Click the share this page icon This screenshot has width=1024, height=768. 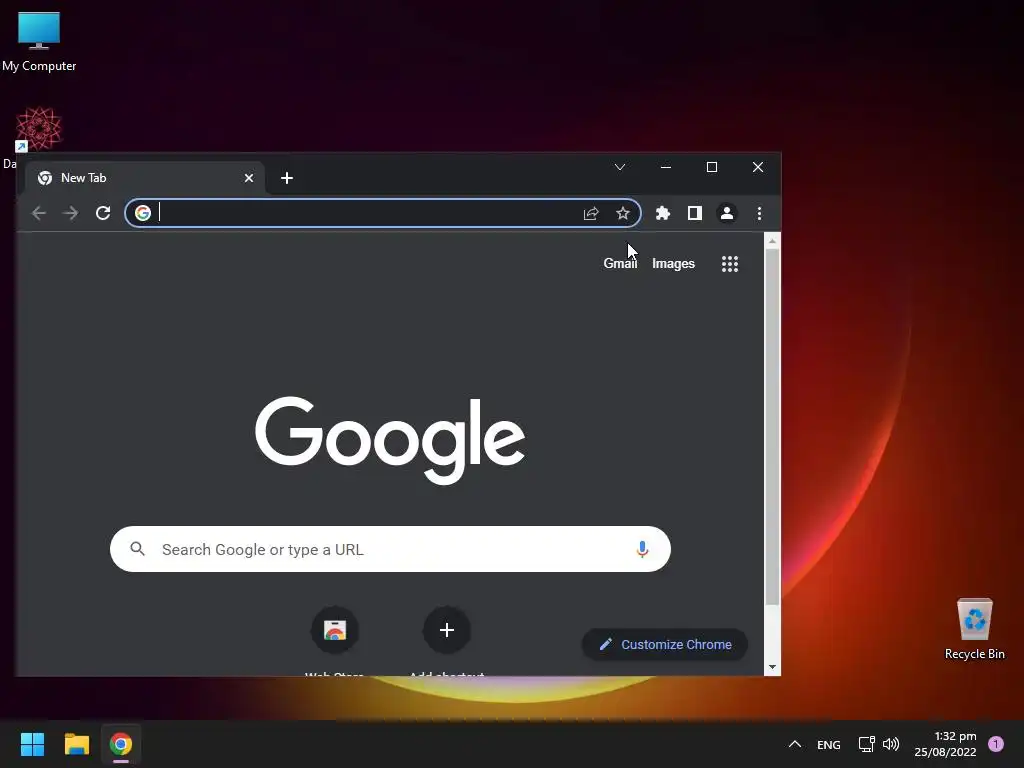coord(591,214)
